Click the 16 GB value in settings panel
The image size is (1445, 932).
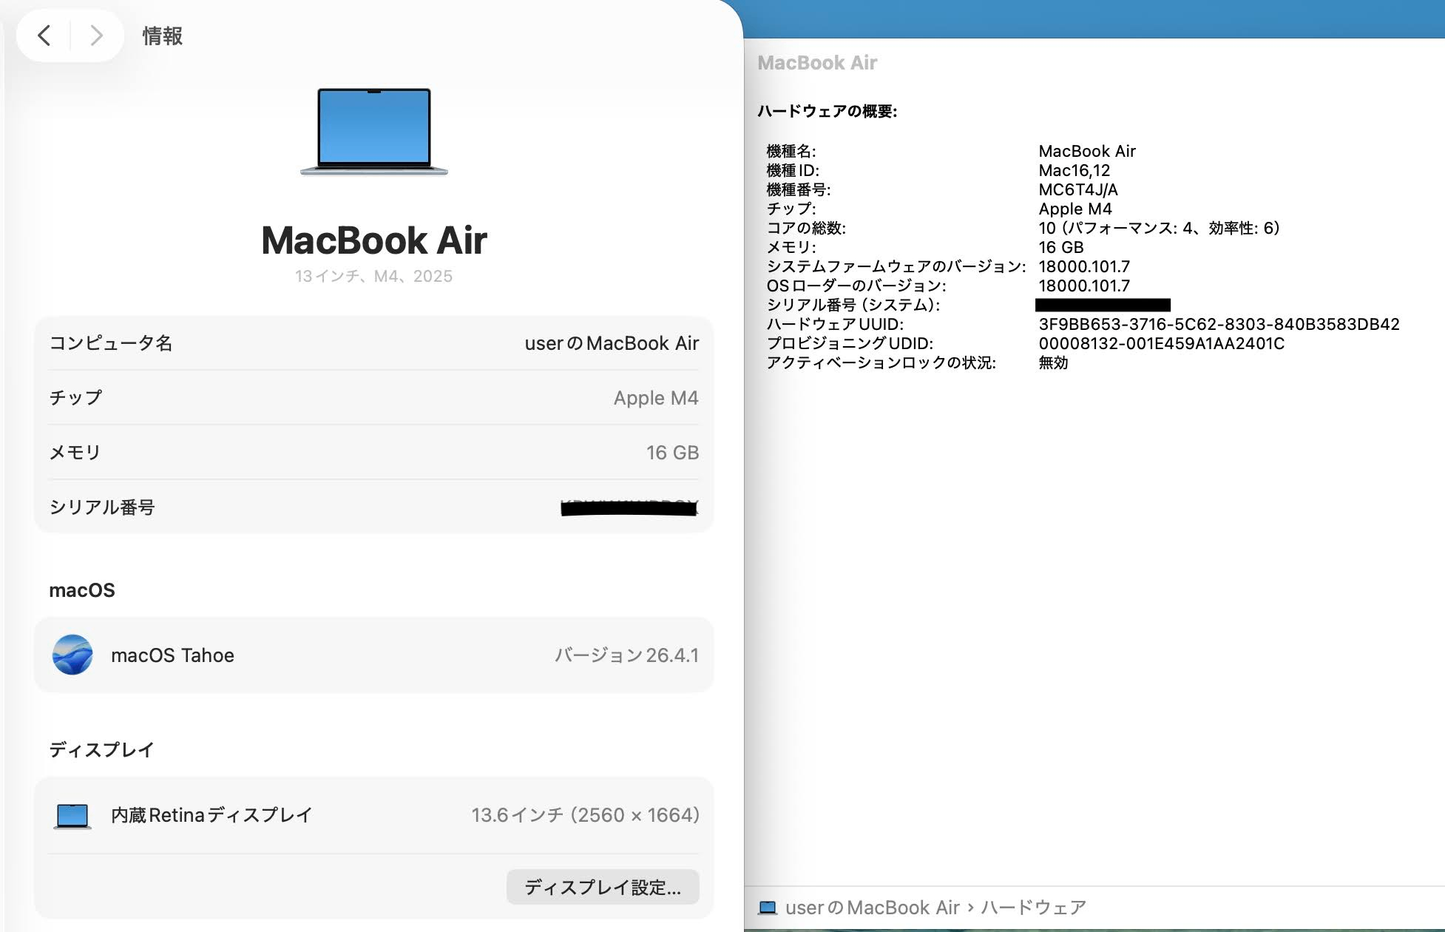pos(672,453)
